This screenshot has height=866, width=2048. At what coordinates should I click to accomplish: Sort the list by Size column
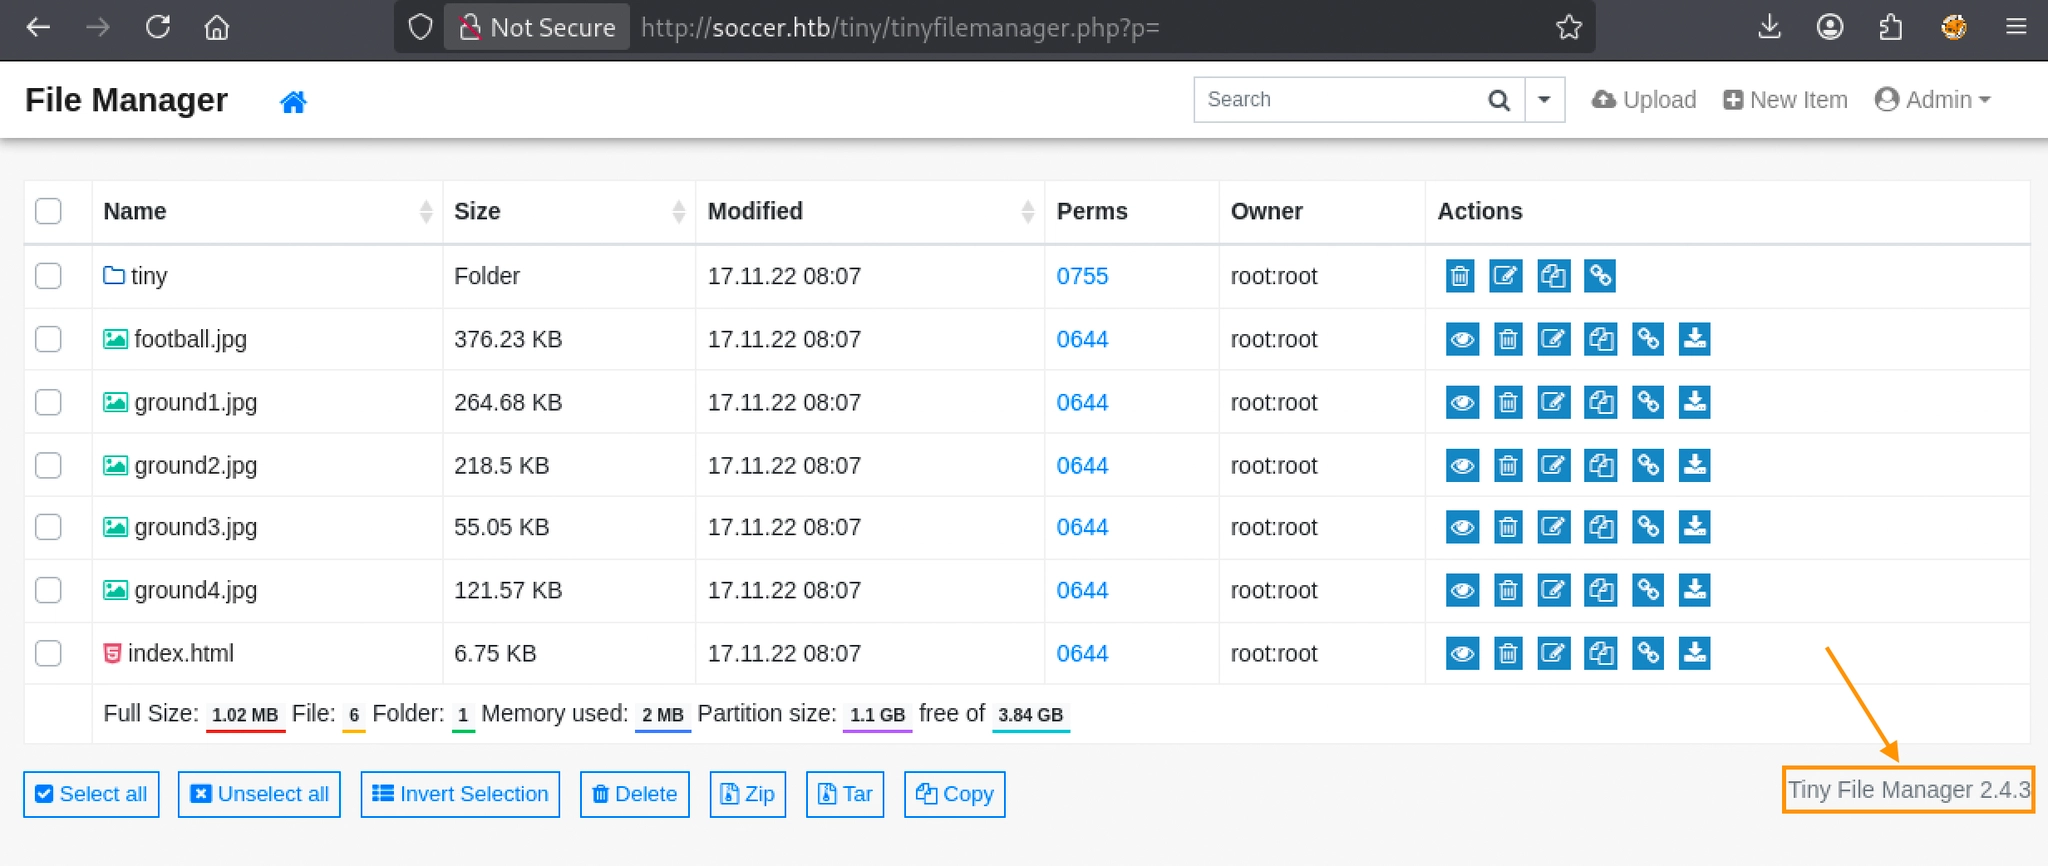coord(569,211)
